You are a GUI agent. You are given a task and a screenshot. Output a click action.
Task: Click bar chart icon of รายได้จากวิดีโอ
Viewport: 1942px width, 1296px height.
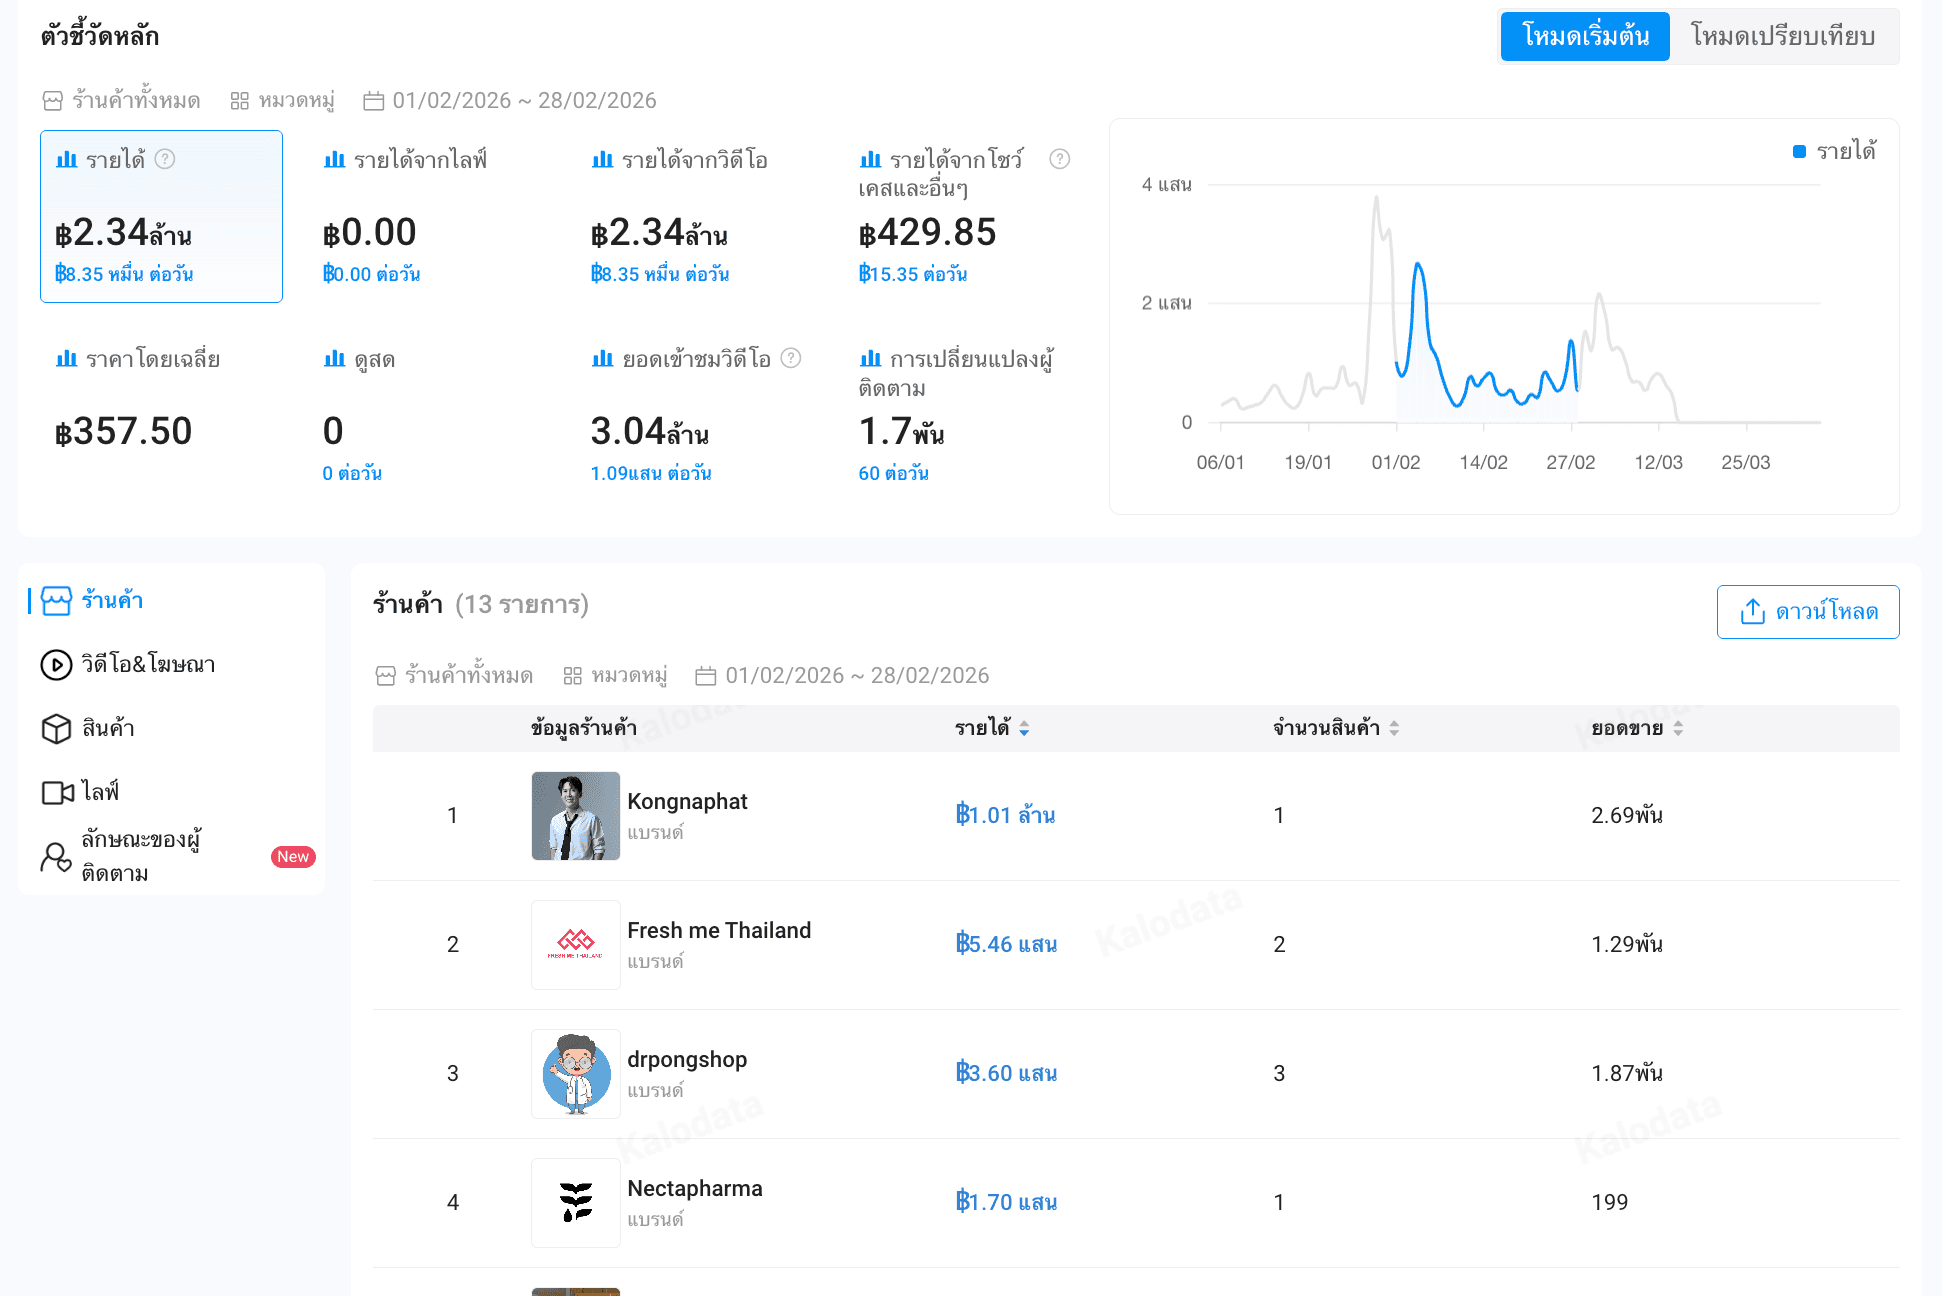tap(602, 160)
